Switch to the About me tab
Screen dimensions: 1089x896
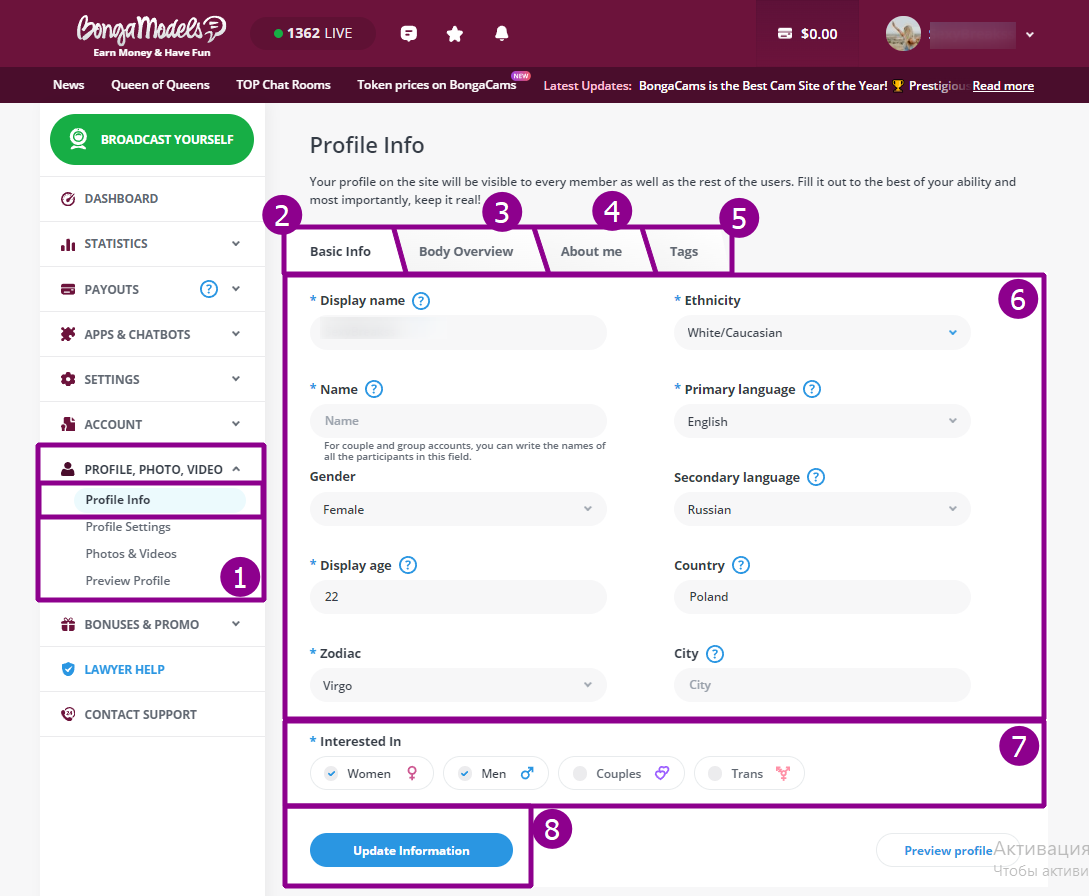click(x=591, y=251)
